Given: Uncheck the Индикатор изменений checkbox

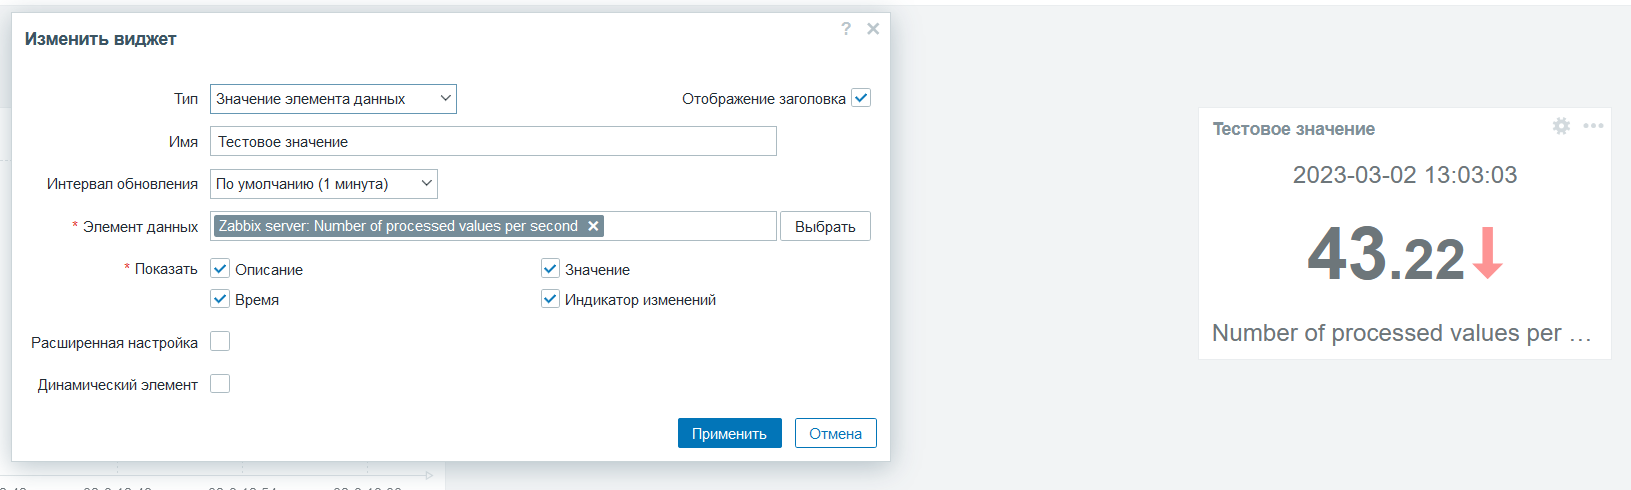Looking at the screenshot, I should coord(550,299).
